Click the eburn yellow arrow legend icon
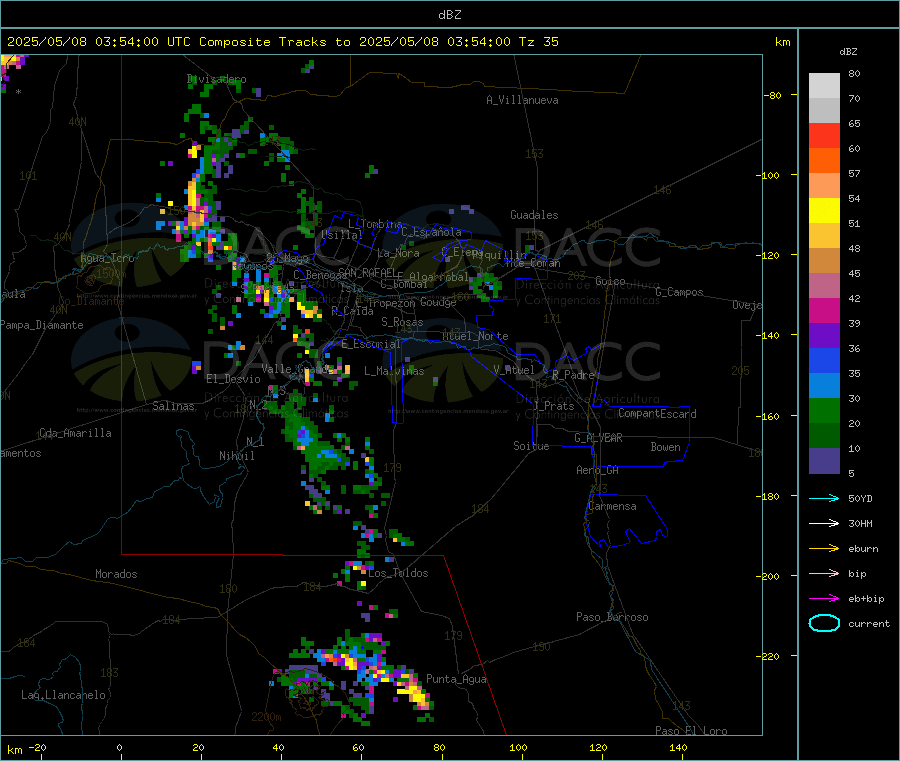 (x=824, y=549)
